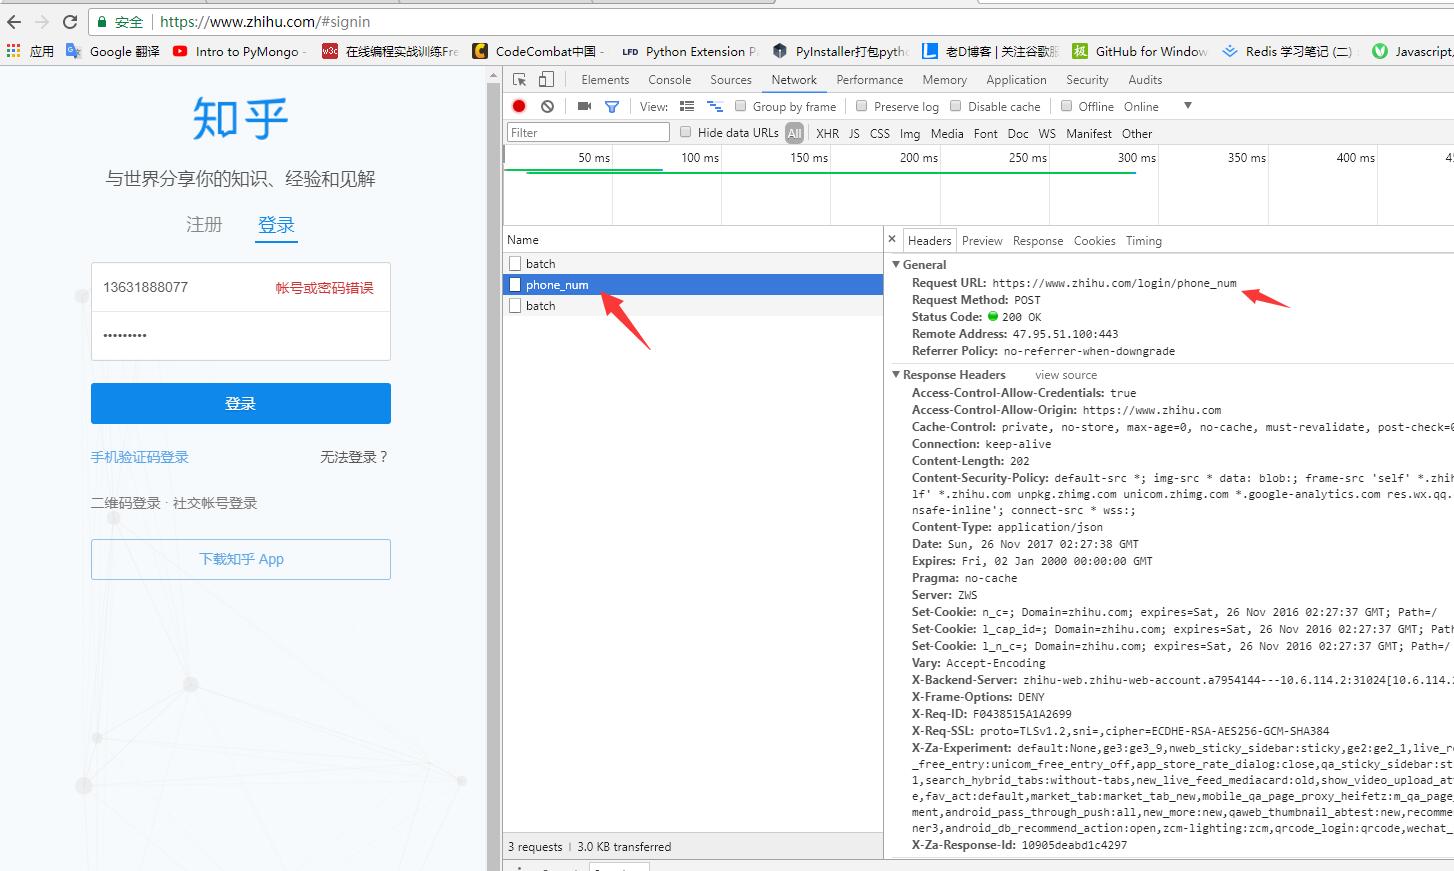Switch to the Console tab
The height and width of the screenshot is (871, 1454).
pos(669,80)
